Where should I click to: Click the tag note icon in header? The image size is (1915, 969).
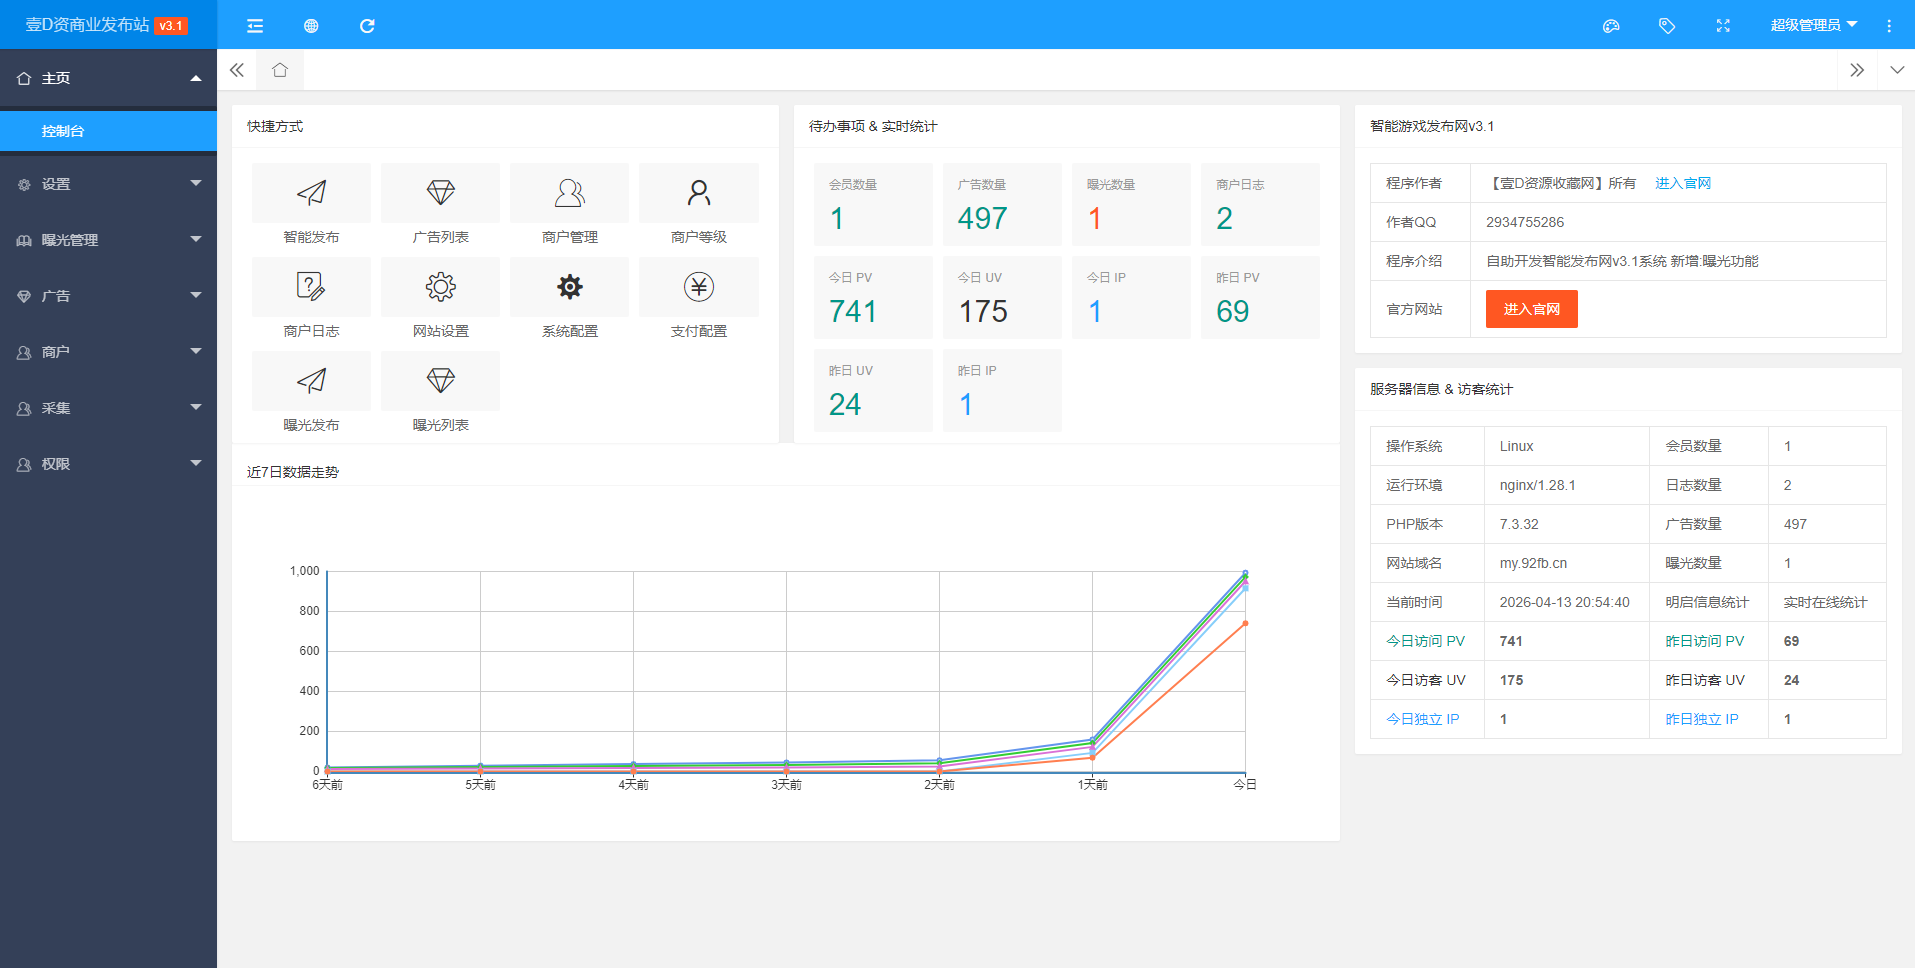tap(1667, 26)
